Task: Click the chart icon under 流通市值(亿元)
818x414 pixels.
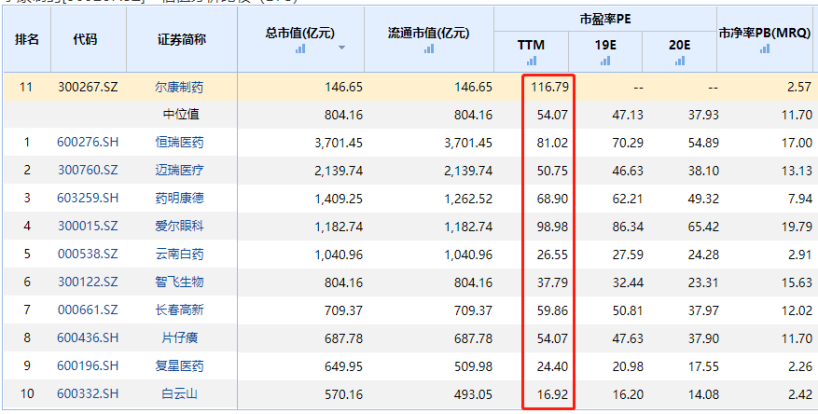Action: pos(429,48)
